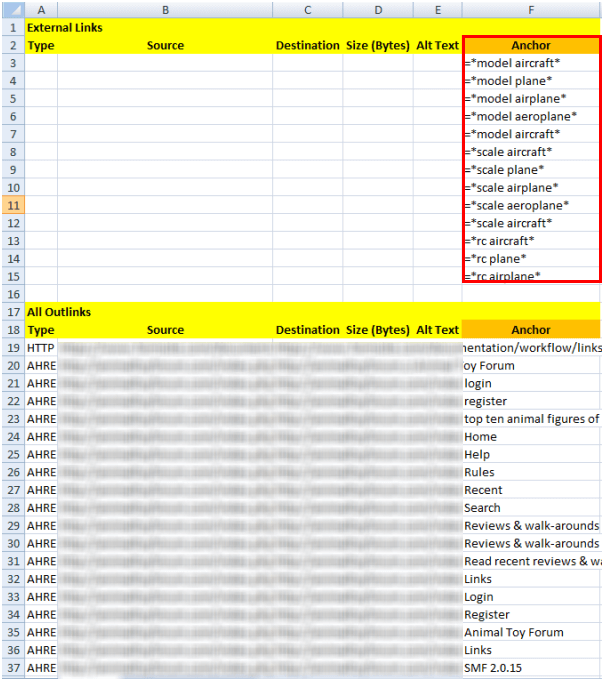Select column B header
The width and height of the screenshot is (604, 681).
point(165,10)
